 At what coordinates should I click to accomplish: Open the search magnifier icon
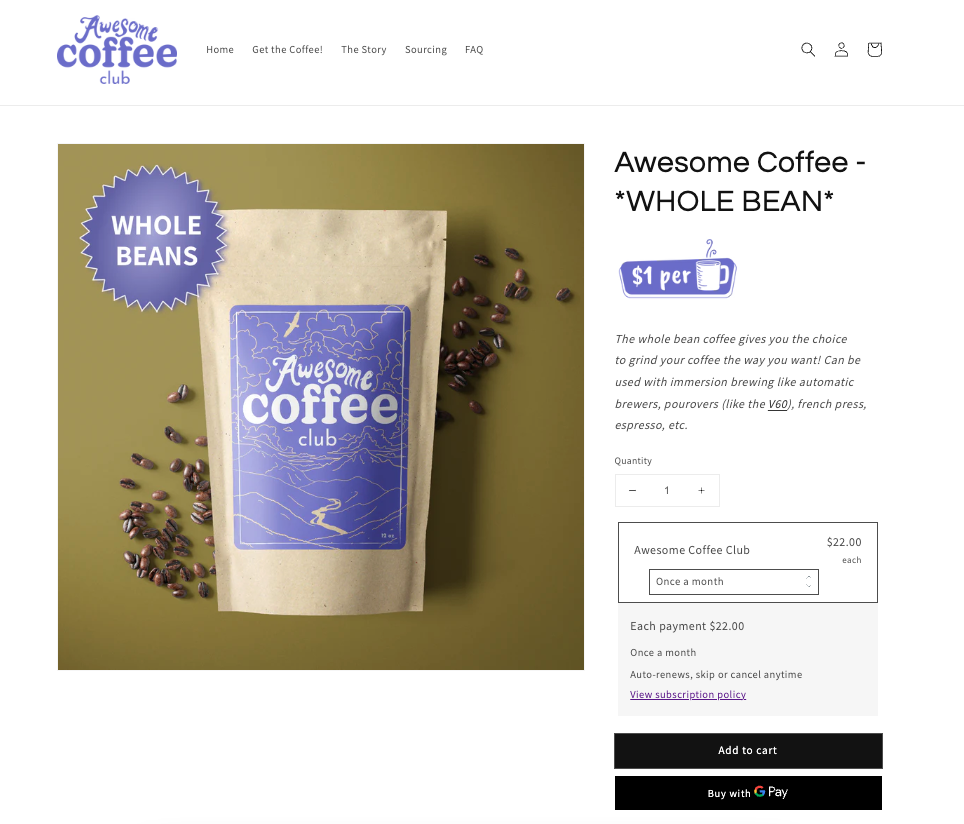click(x=808, y=50)
